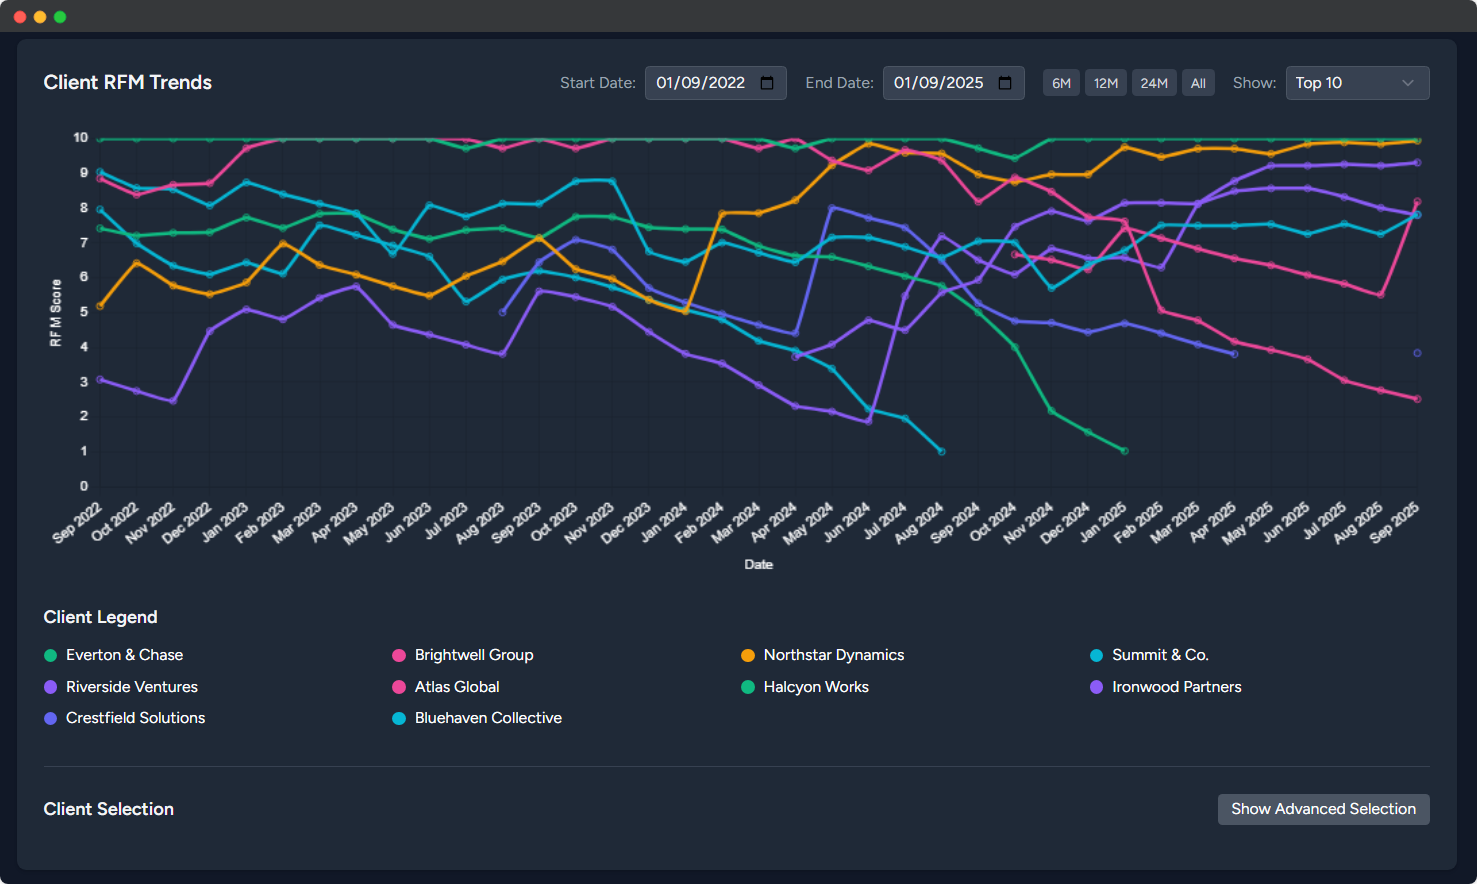Click the red close window button
1477x884 pixels.
[x=20, y=17]
